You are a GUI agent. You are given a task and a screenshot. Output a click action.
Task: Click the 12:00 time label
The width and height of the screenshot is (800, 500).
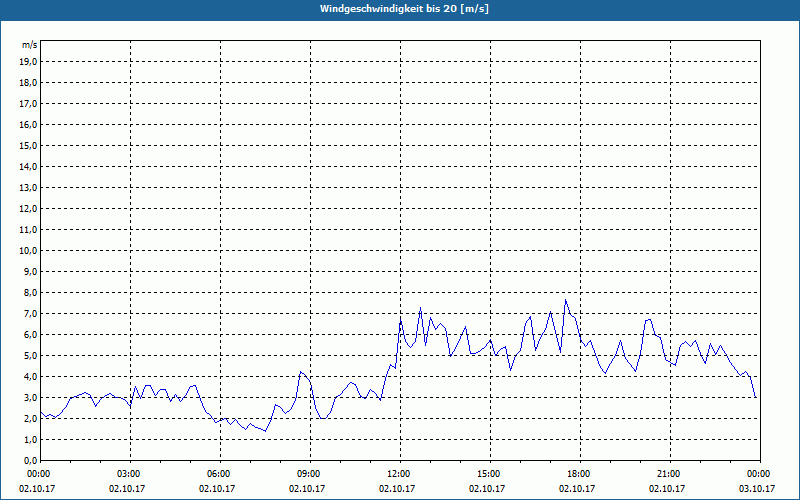point(398,474)
